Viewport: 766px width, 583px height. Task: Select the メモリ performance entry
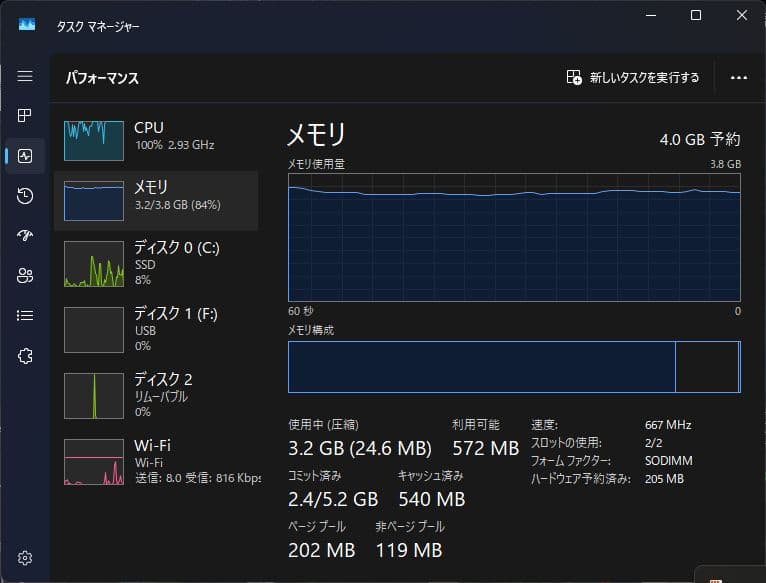[156, 201]
